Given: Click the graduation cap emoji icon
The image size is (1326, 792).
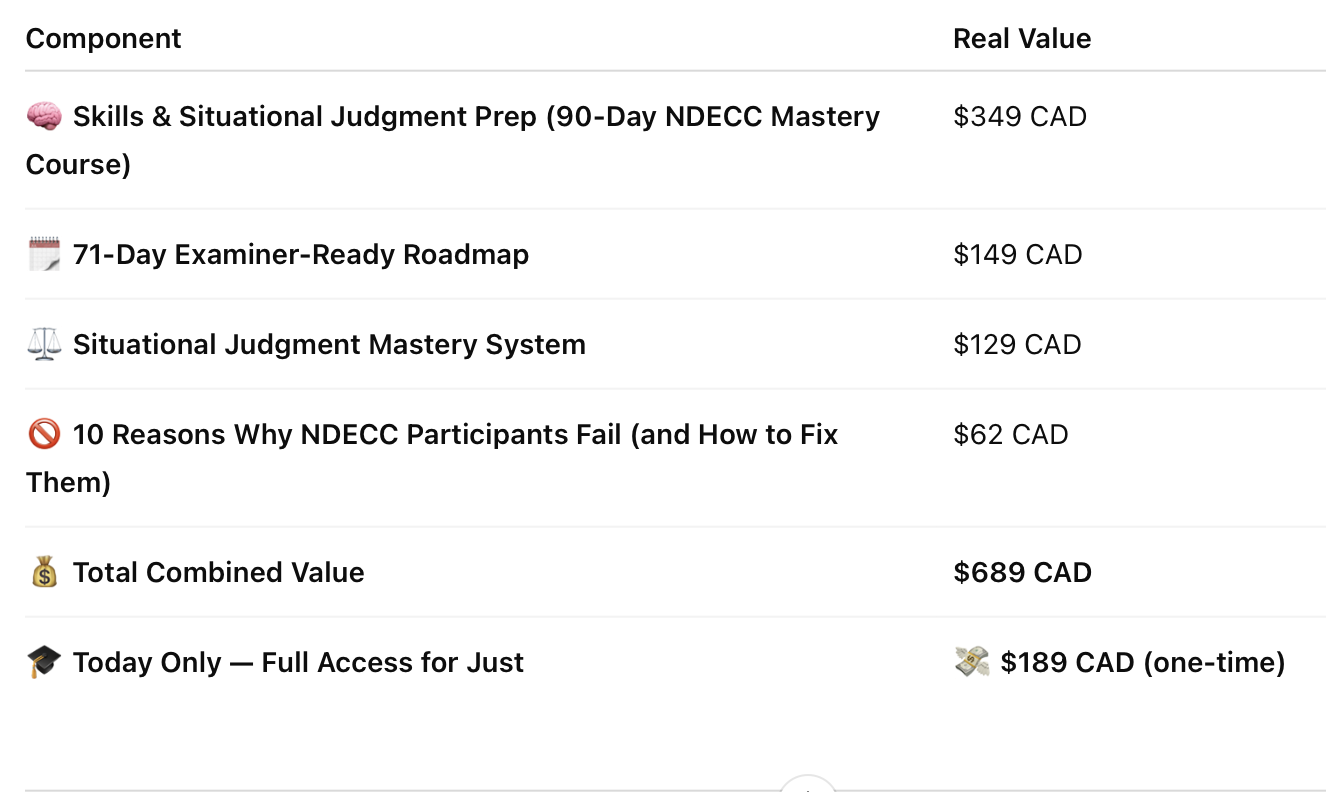Looking at the screenshot, I should pos(44,663).
